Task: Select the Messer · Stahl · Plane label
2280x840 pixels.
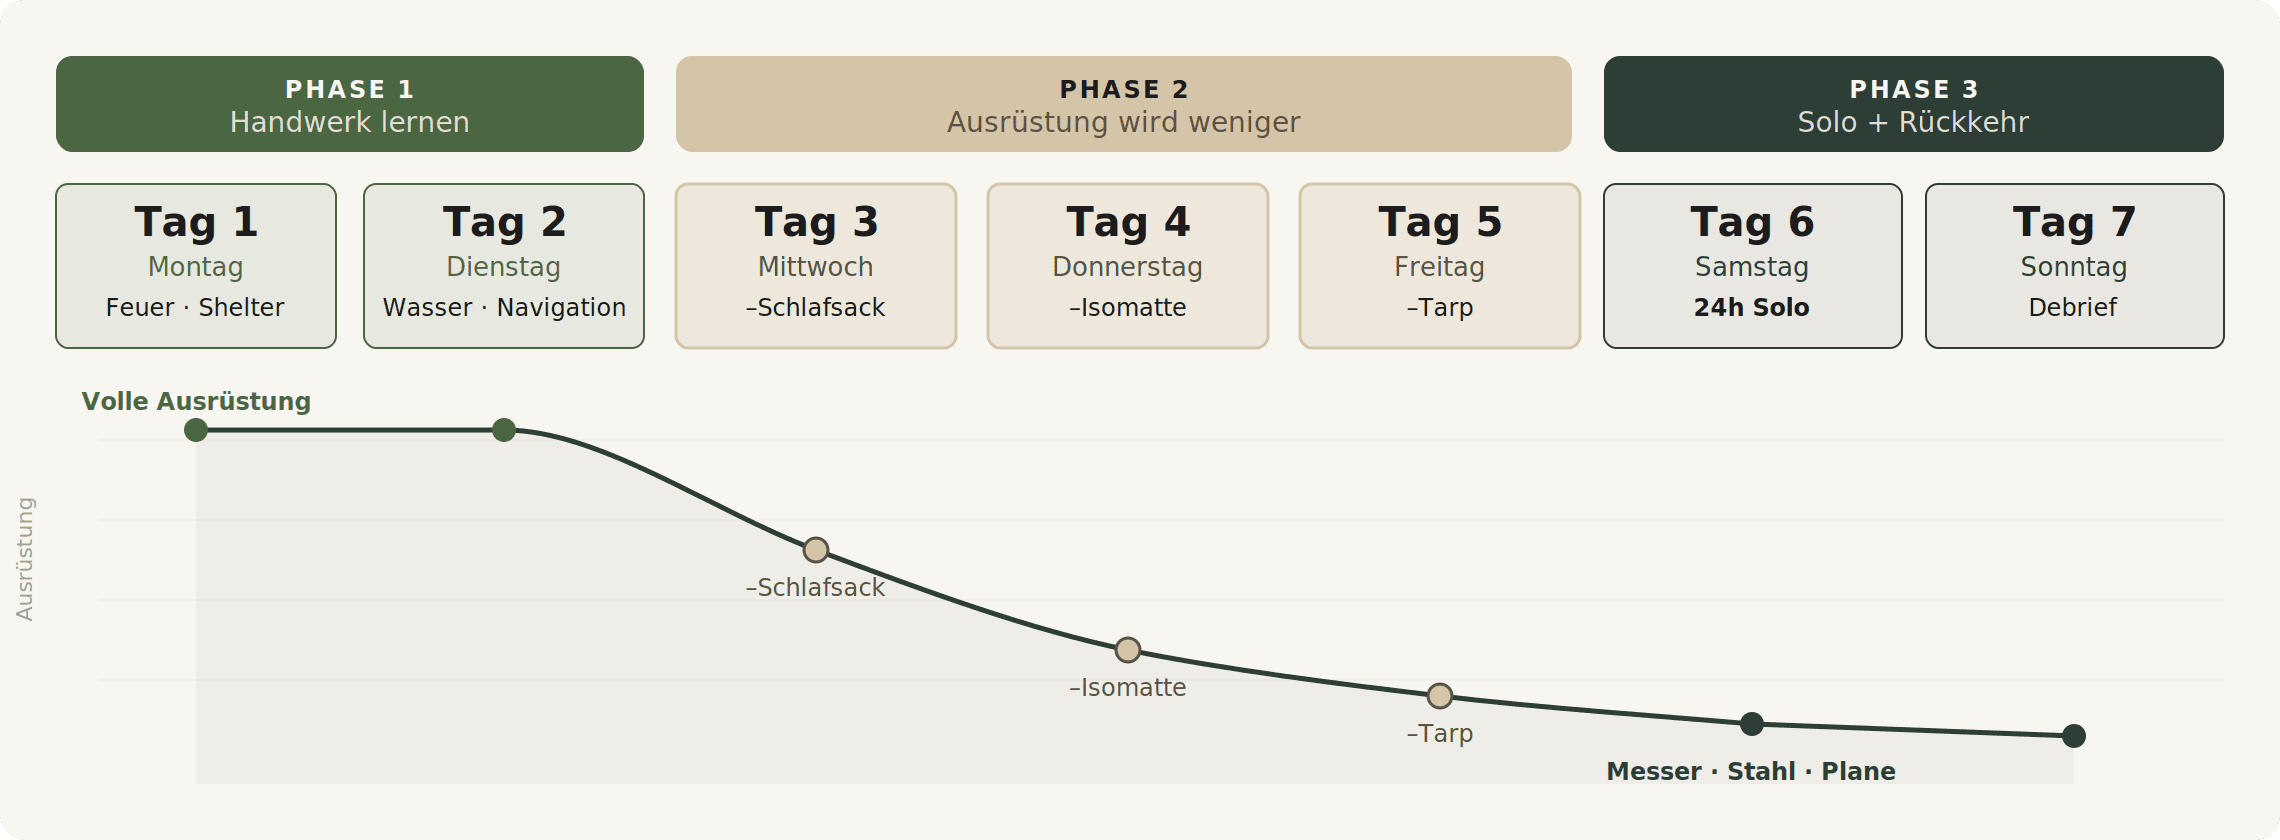Action: click(1751, 771)
